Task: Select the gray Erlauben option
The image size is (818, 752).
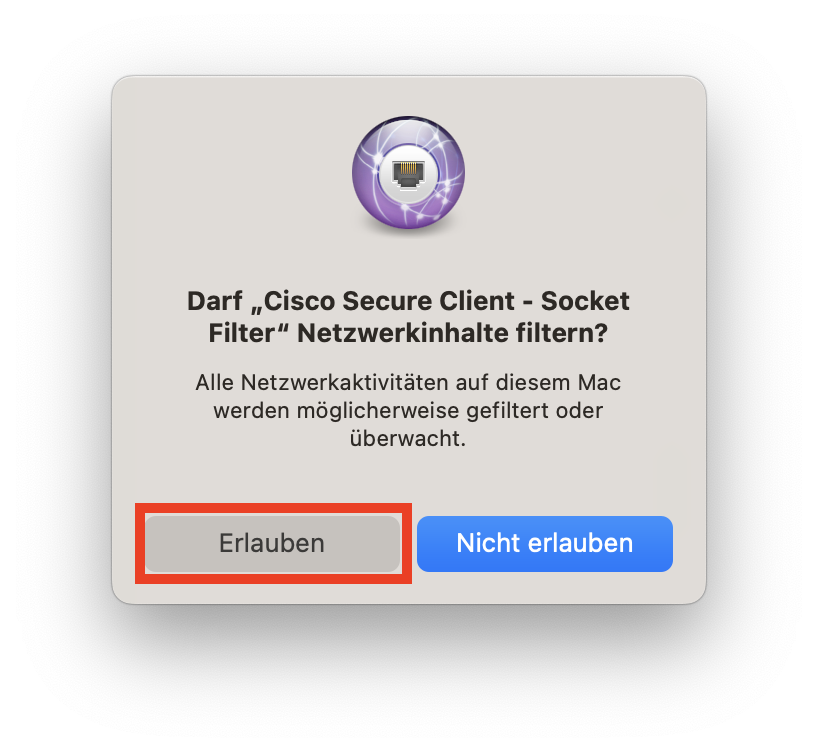Action: tap(272, 543)
